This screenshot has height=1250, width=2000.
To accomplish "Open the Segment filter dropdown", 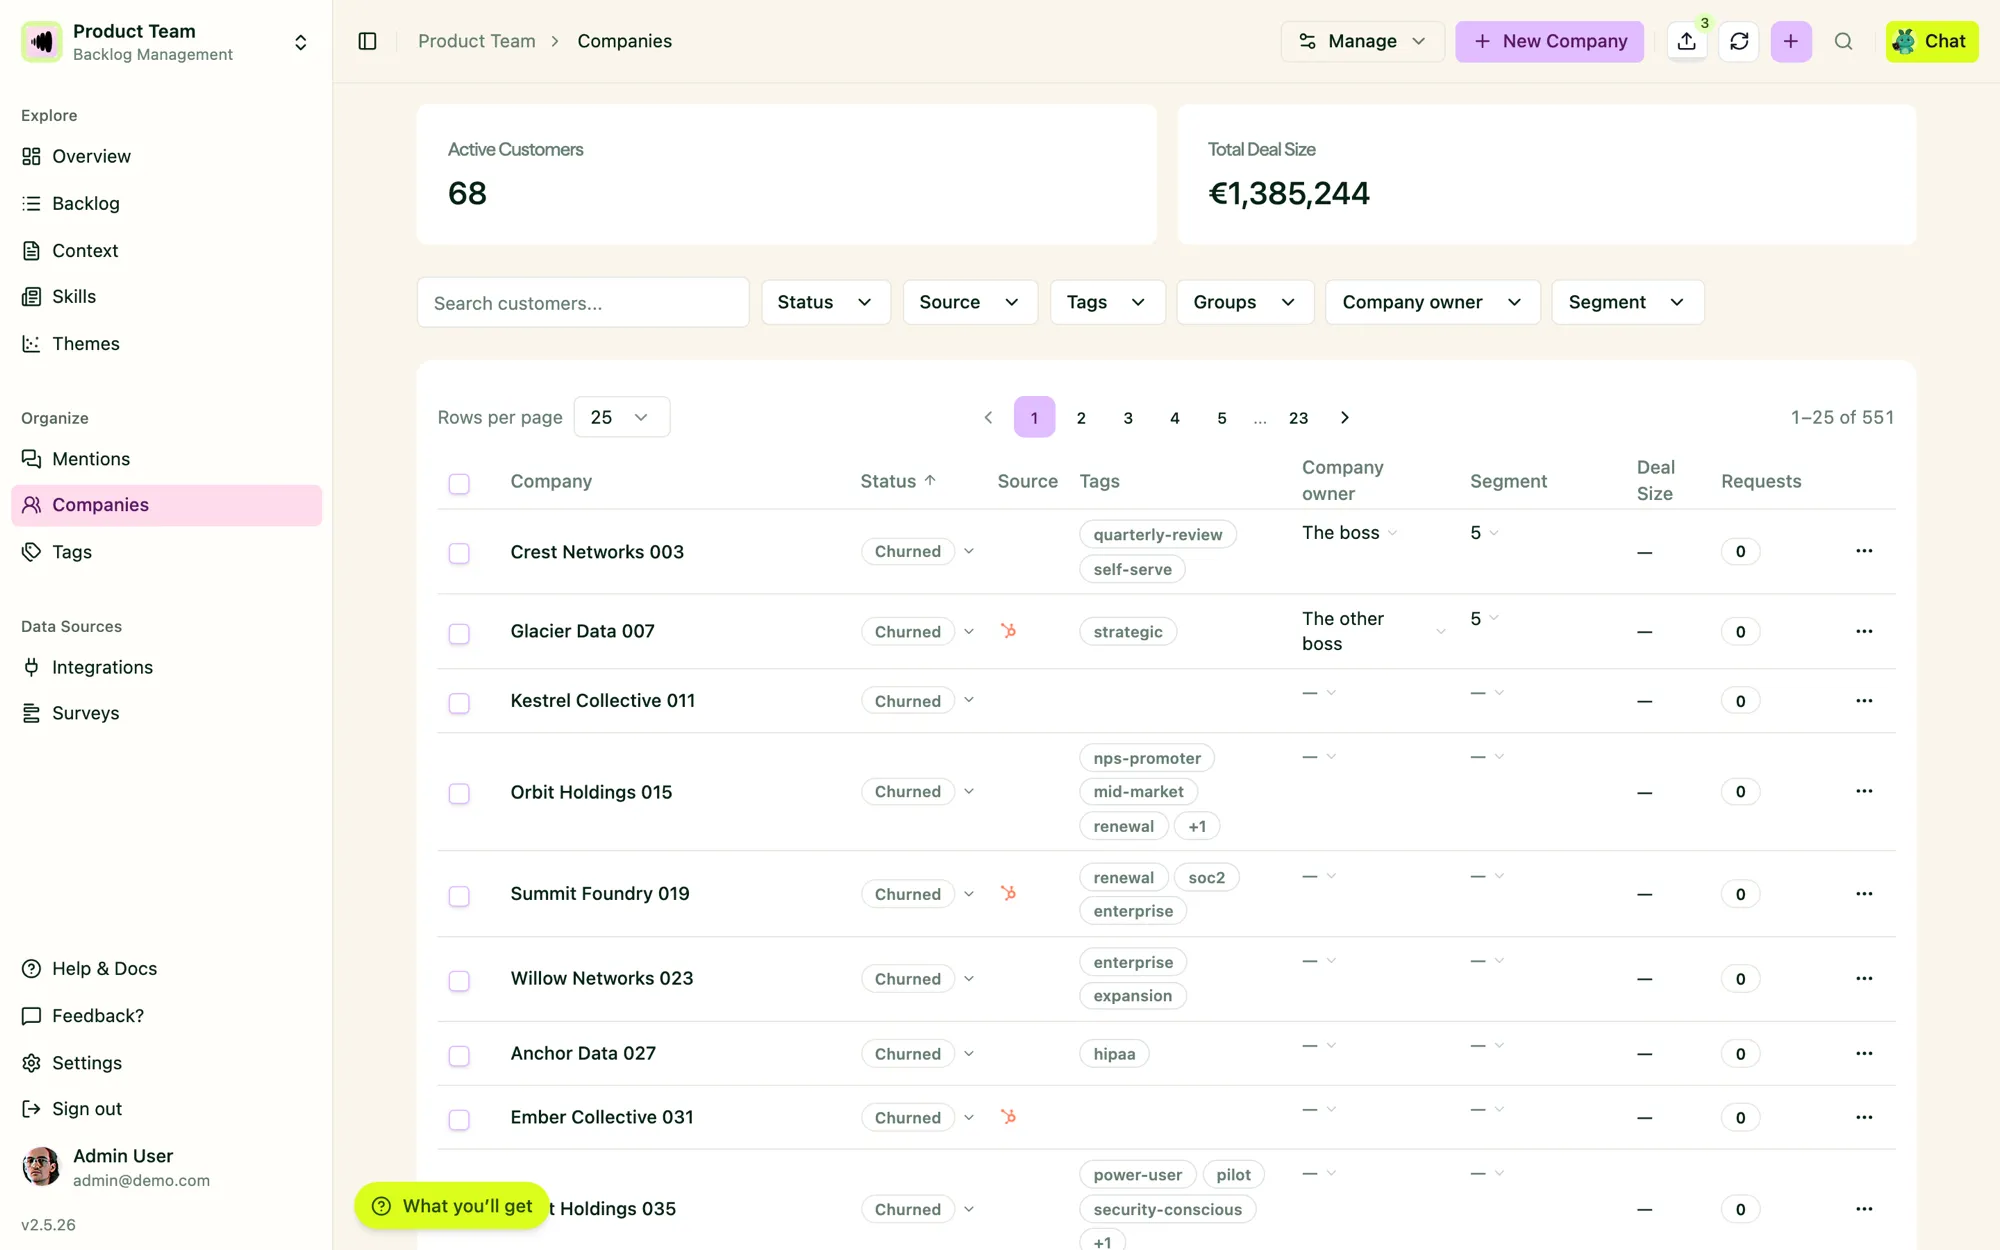I will [x=1627, y=302].
